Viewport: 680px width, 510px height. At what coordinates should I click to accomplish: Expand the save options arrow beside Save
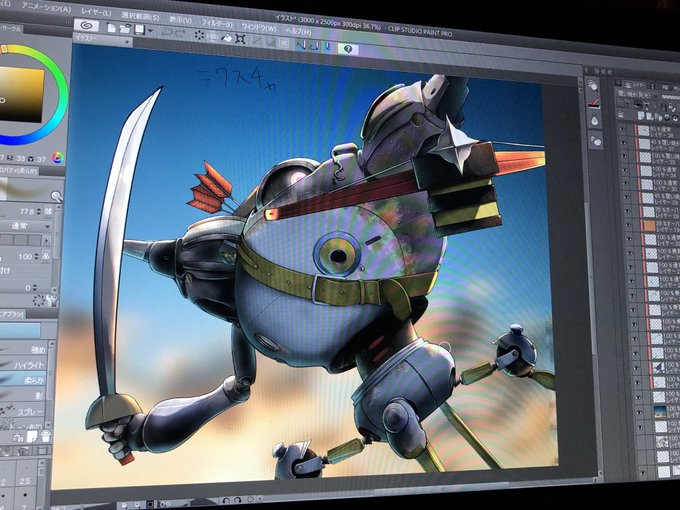[150, 31]
